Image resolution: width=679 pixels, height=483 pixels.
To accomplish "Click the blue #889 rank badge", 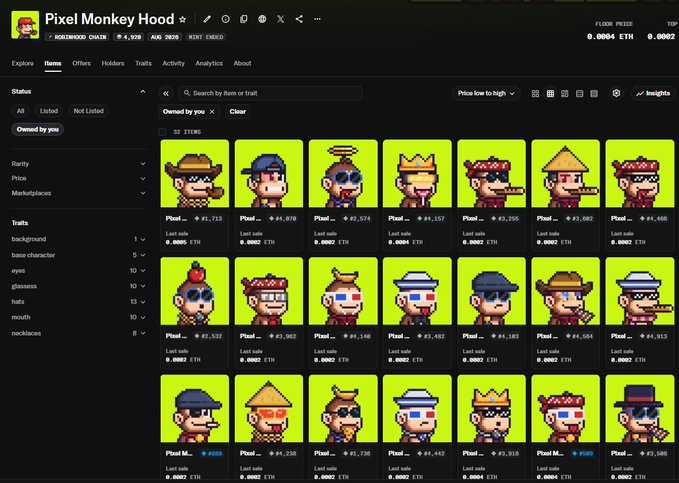I will click(212, 454).
